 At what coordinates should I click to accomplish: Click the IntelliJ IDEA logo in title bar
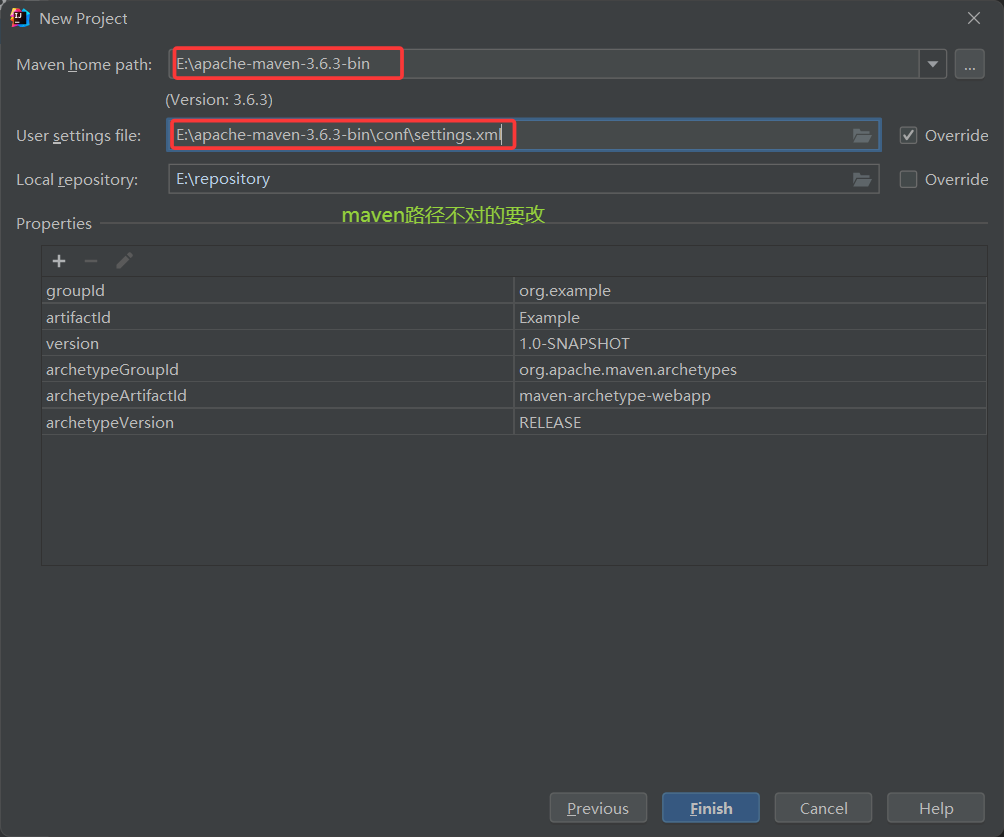click(x=19, y=18)
